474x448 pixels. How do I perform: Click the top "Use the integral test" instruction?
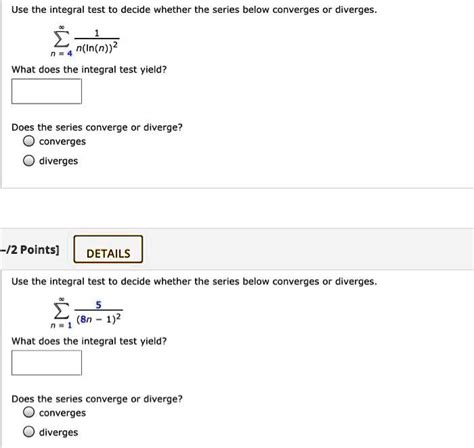tap(194, 10)
